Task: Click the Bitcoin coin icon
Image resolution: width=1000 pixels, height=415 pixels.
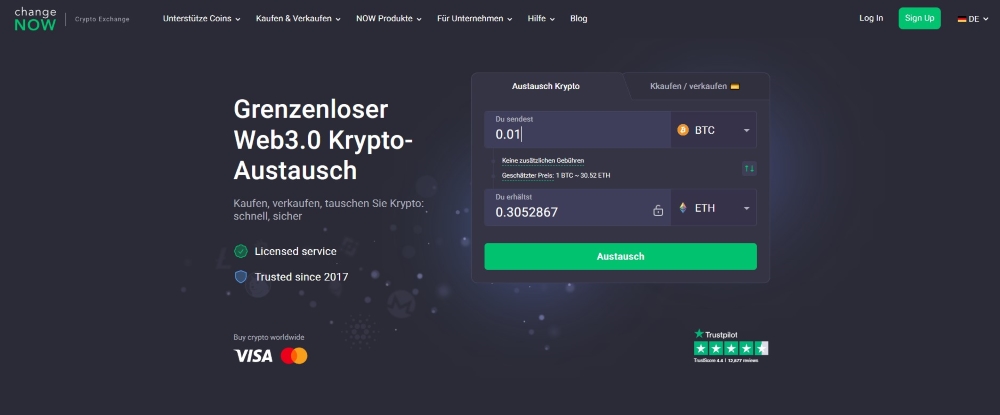Action: pyautogui.click(x=683, y=130)
